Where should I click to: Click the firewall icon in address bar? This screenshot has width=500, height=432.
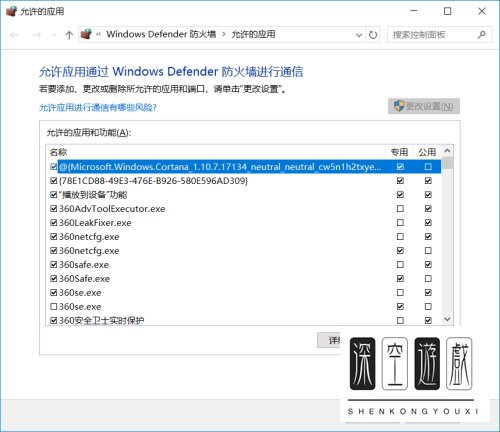[x=86, y=34]
